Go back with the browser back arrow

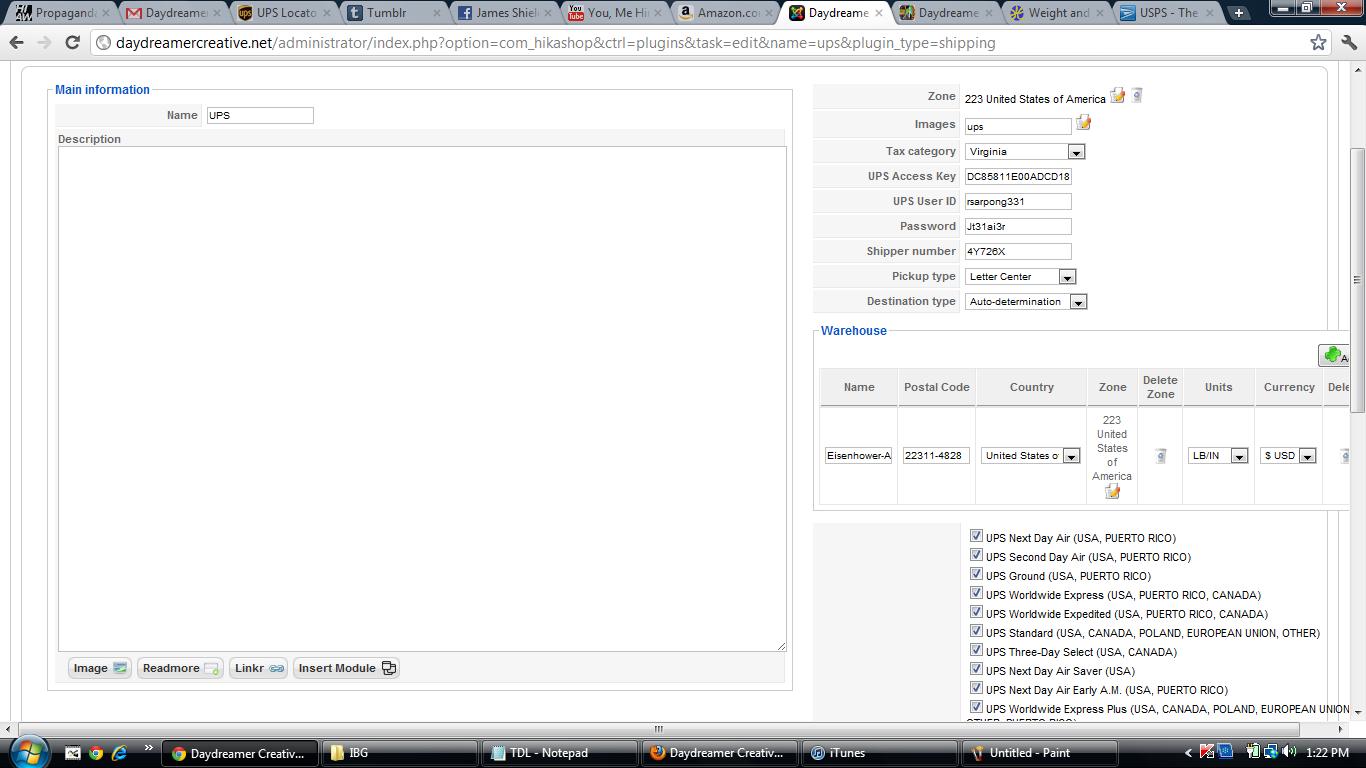[17, 43]
